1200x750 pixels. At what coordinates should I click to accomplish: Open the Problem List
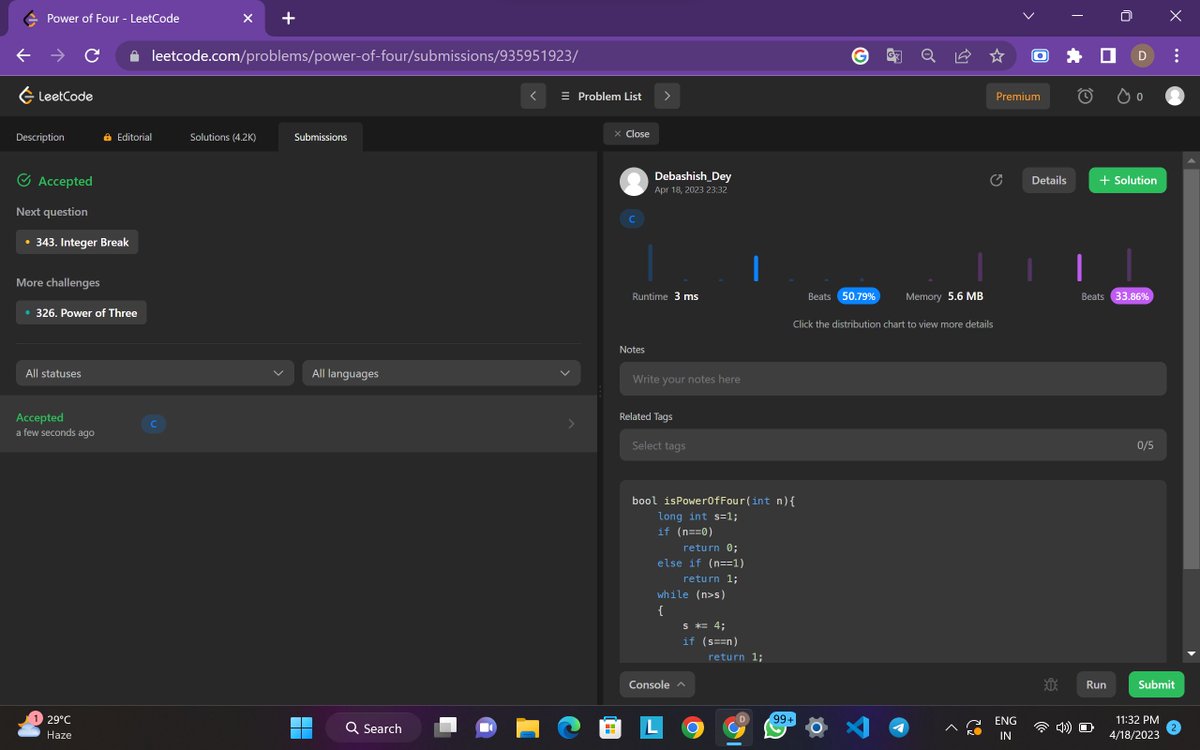[601, 96]
